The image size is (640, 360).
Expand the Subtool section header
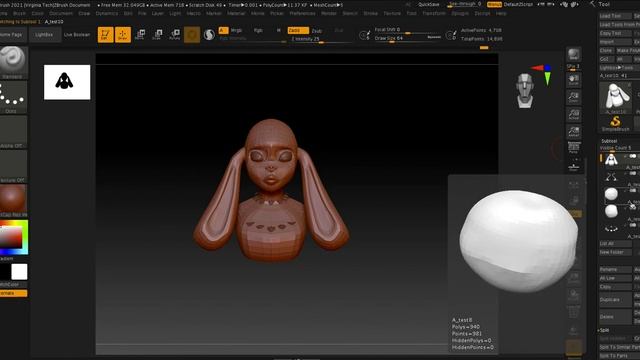[x=609, y=141]
